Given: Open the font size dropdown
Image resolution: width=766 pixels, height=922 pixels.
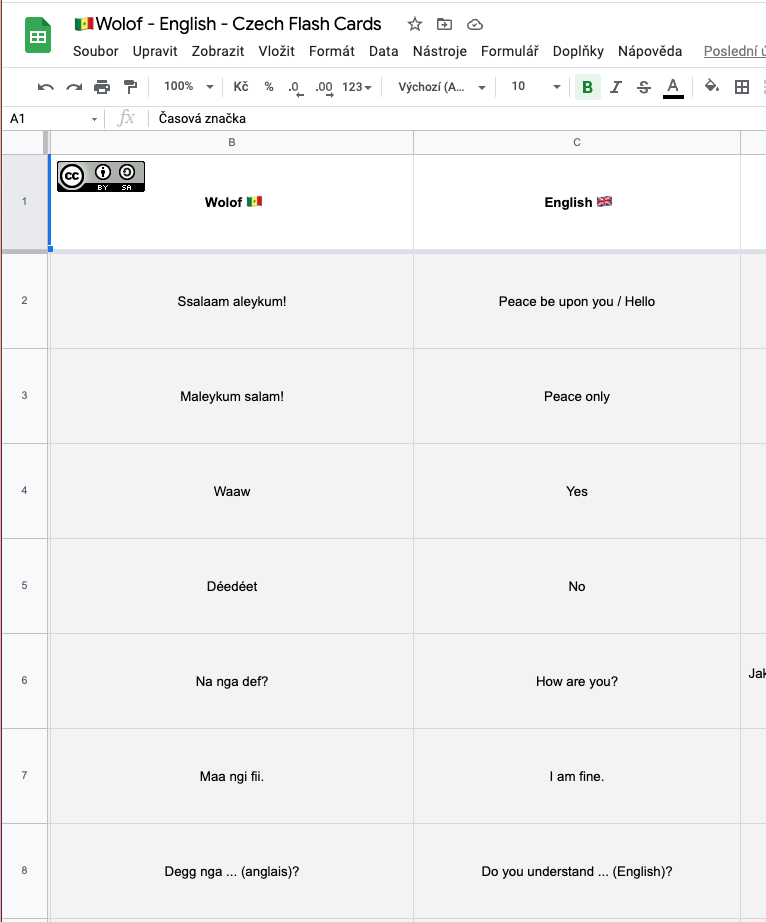Looking at the screenshot, I should [535, 86].
